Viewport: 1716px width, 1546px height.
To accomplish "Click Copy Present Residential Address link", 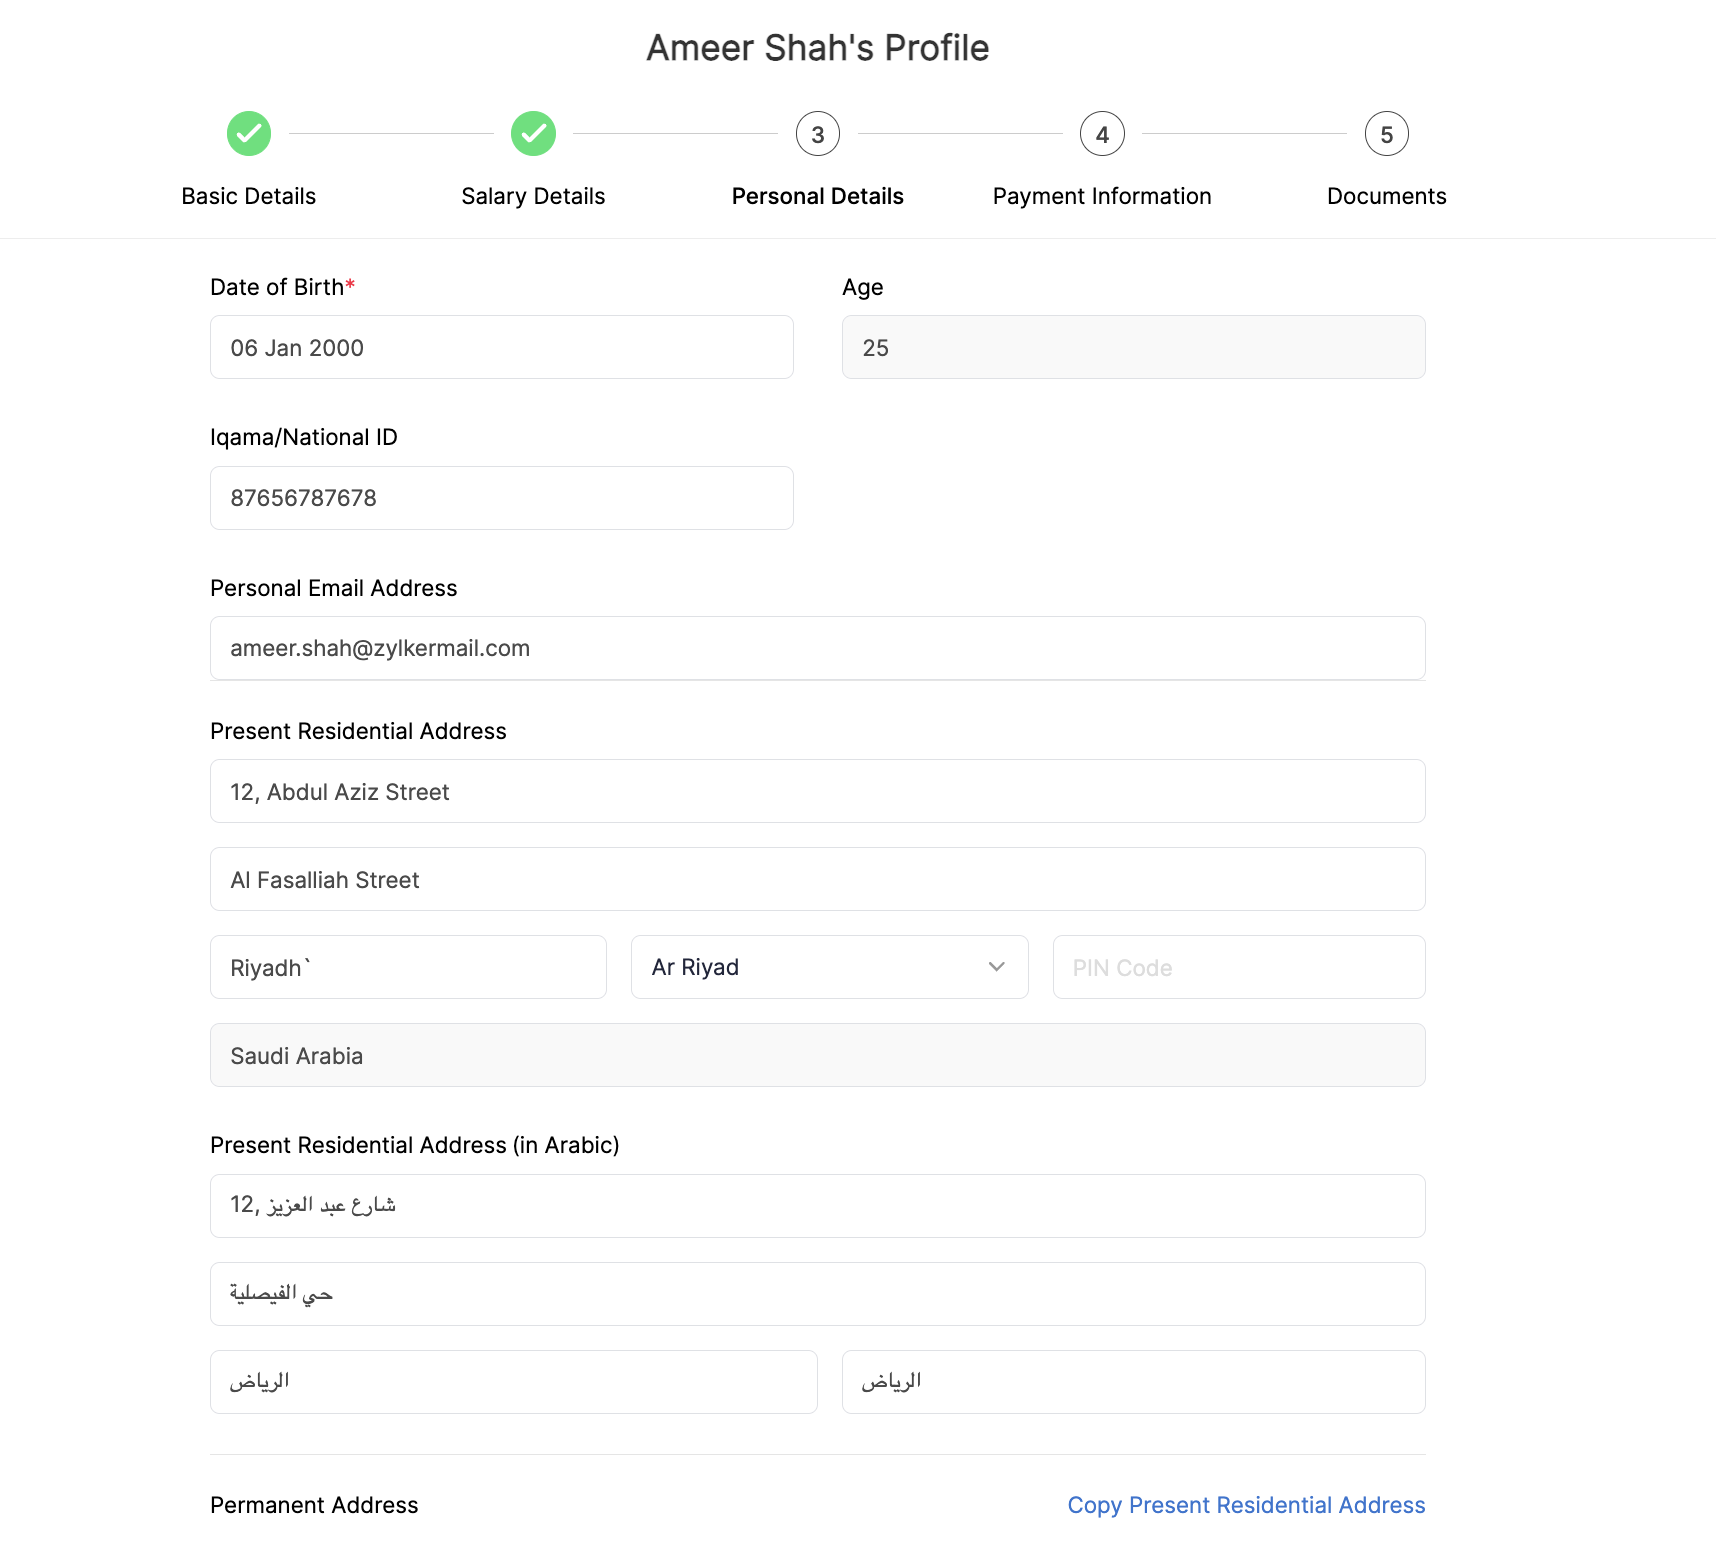I will 1246,1504.
